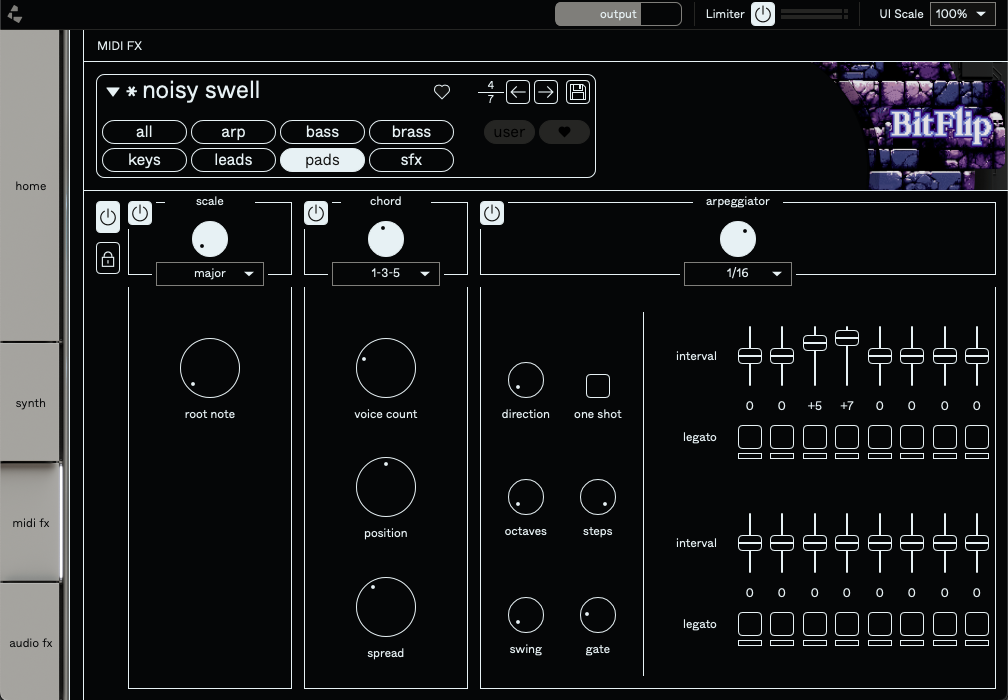
Task: Click the chord amount knob
Action: (386, 239)
